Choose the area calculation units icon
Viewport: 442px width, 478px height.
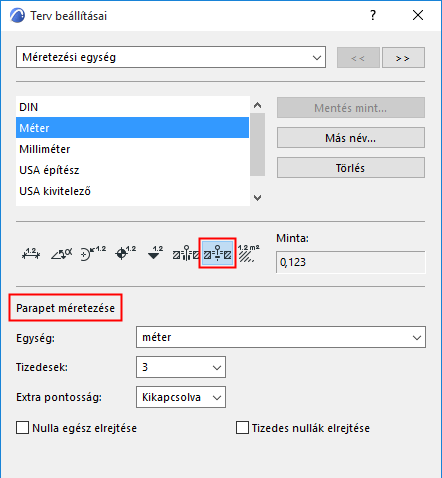pyautogui.click(x=248, y=253)
